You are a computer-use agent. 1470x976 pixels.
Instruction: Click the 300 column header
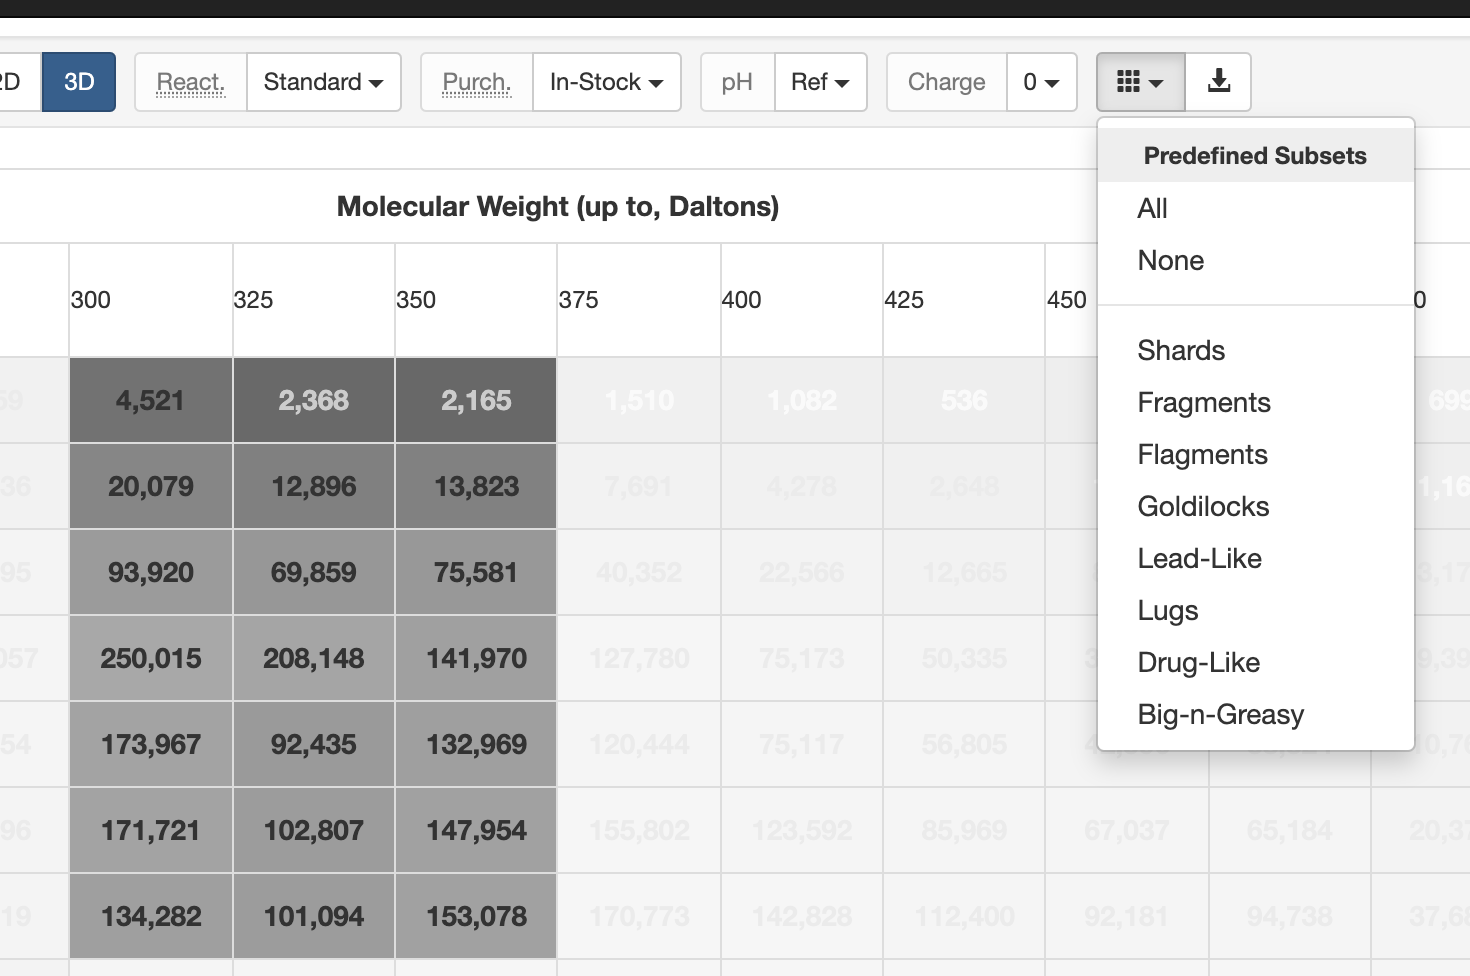tap(151, 300)
